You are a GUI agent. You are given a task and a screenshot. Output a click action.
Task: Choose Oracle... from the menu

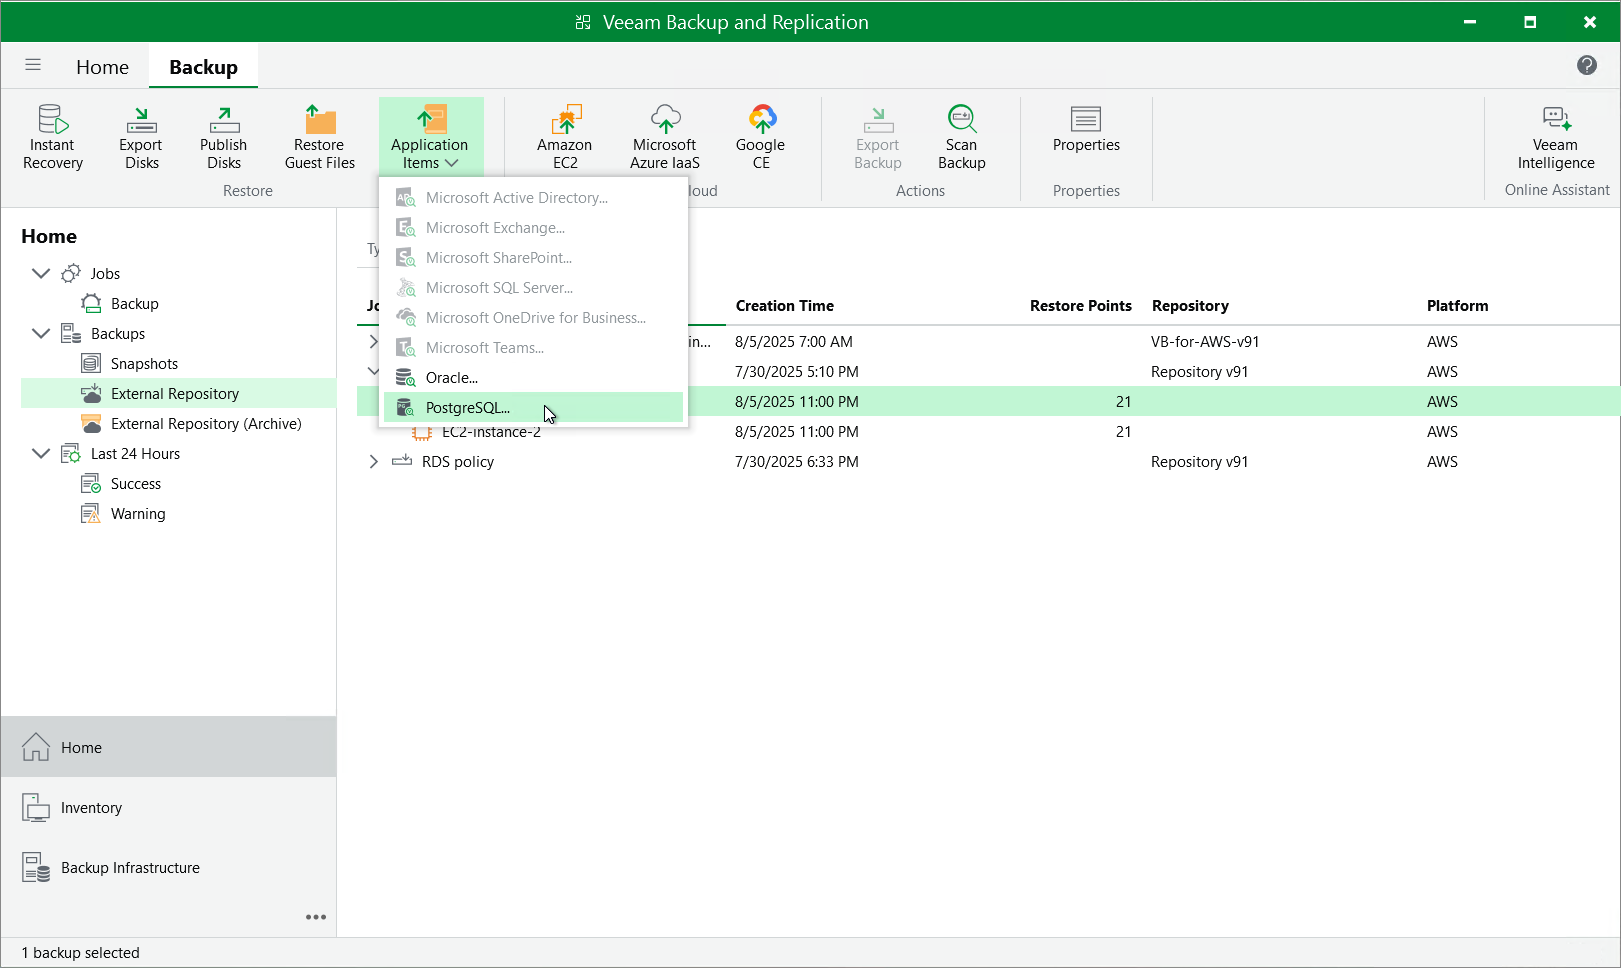coord(534,377)
